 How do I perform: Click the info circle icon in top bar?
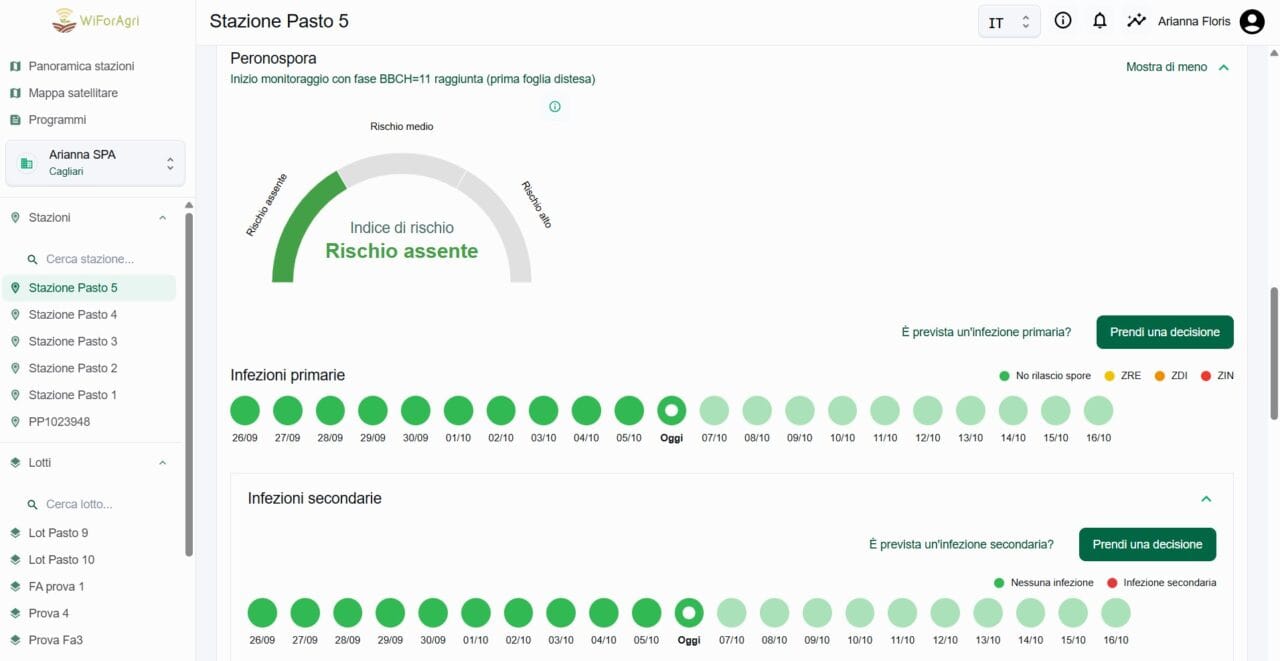[x=1063, y=21]
